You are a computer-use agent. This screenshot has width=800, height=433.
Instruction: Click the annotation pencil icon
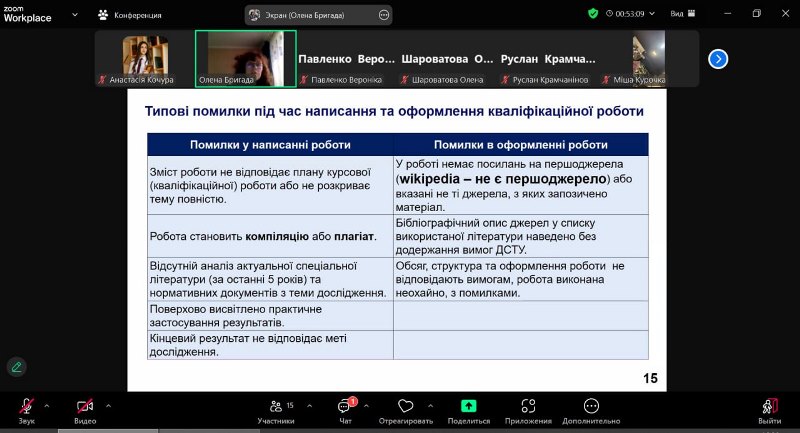[16, 367]
